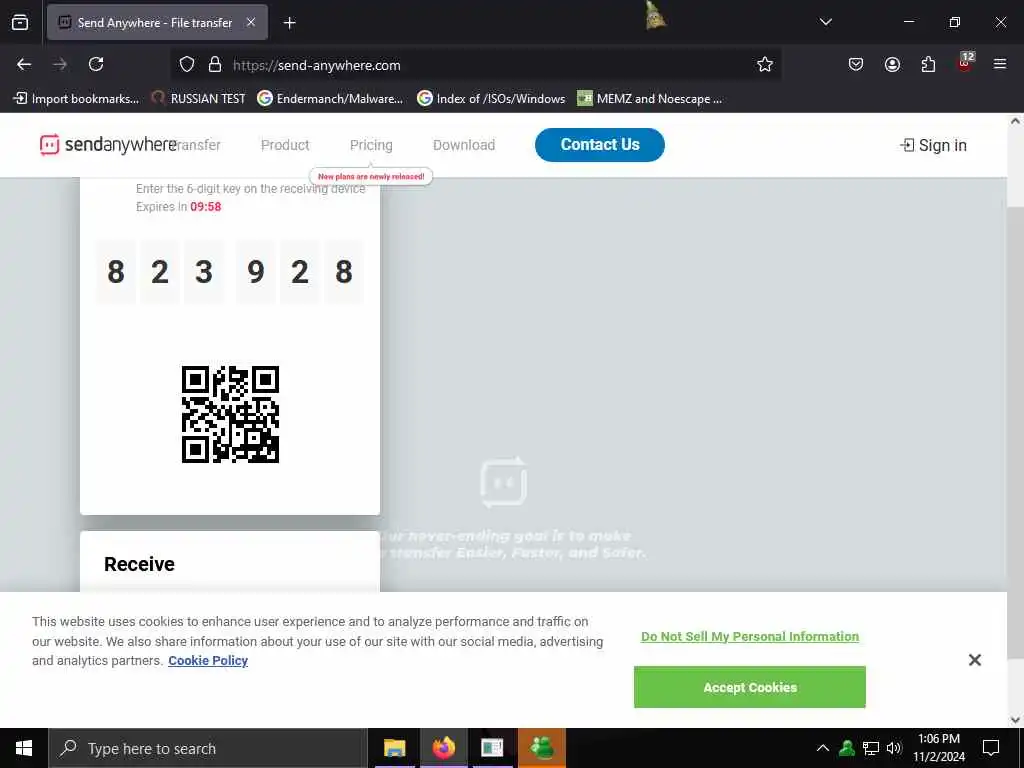Click the forward navigation arrow
This screenshot has width=1024, height=768.
tap(60, 64)
